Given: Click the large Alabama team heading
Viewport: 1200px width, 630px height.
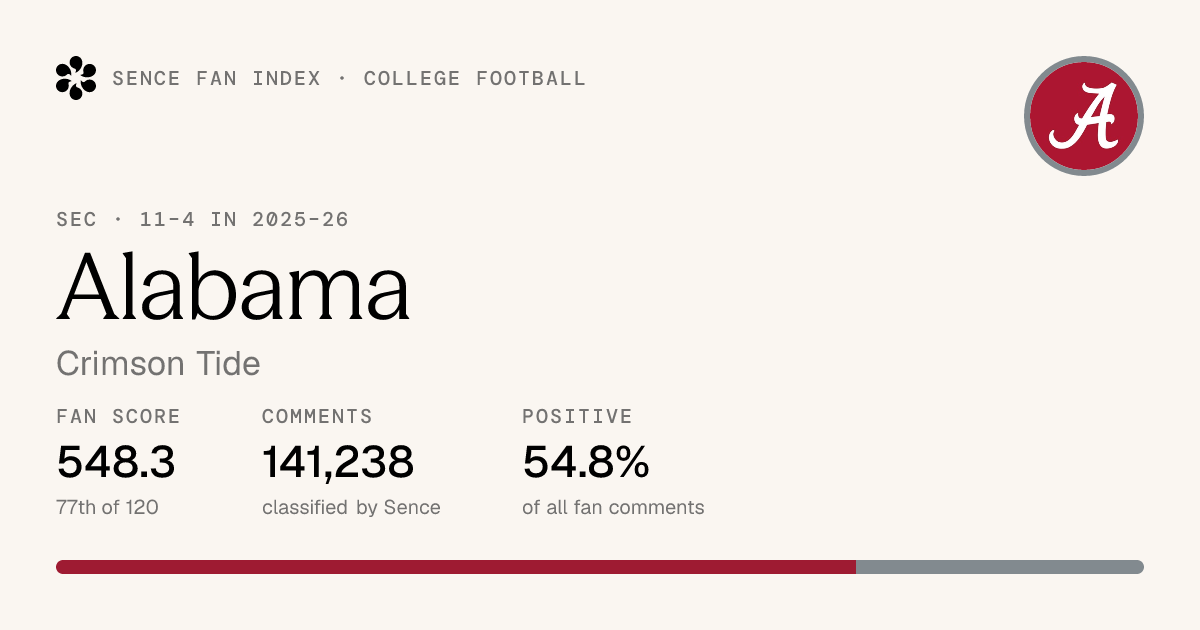Looking at the screenshot, I should (x=234, y=285).
